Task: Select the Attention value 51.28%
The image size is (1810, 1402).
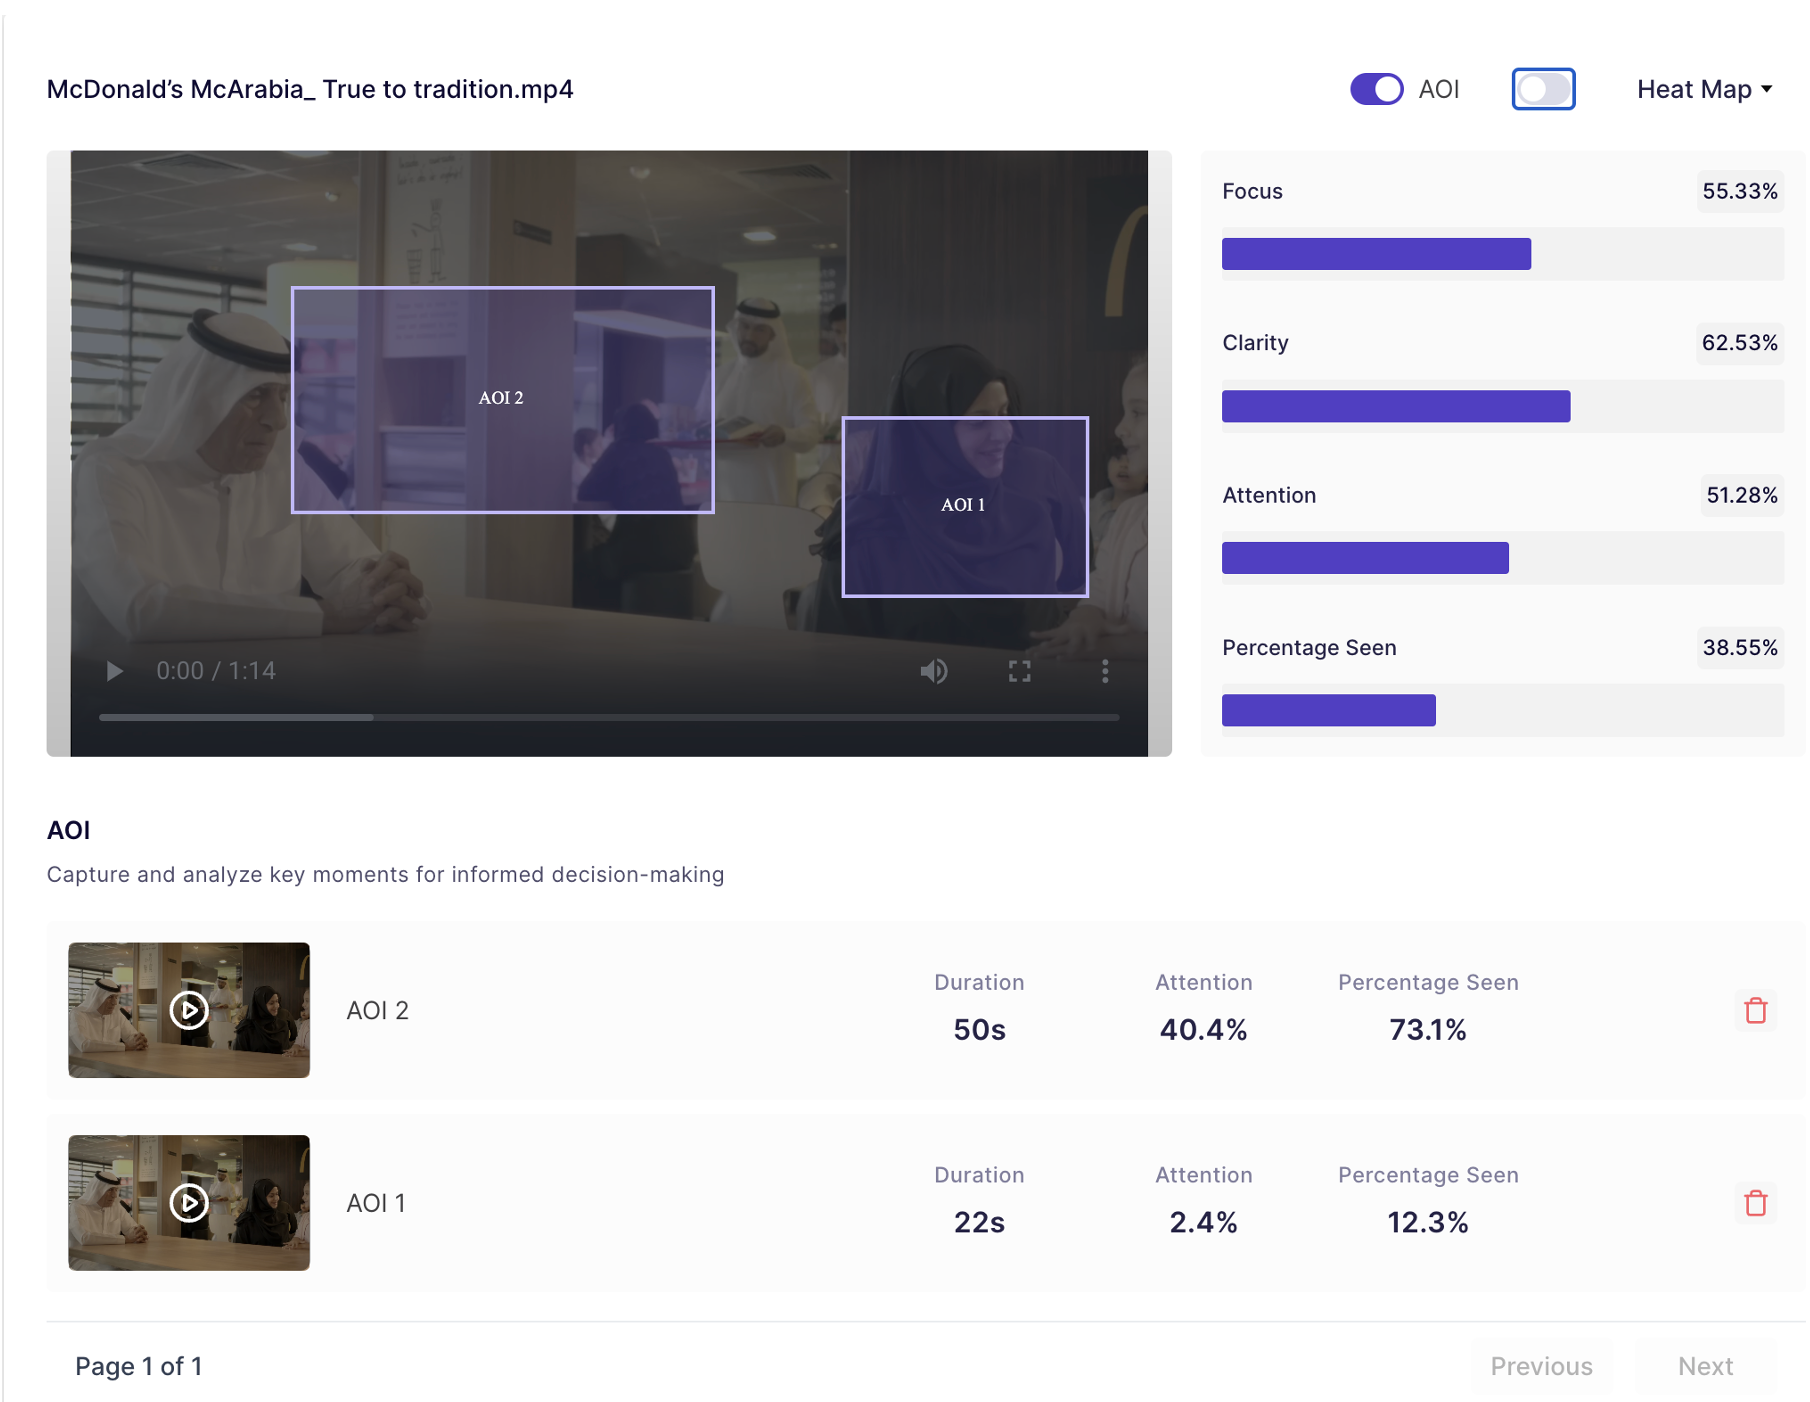Action: [1742, 495]
